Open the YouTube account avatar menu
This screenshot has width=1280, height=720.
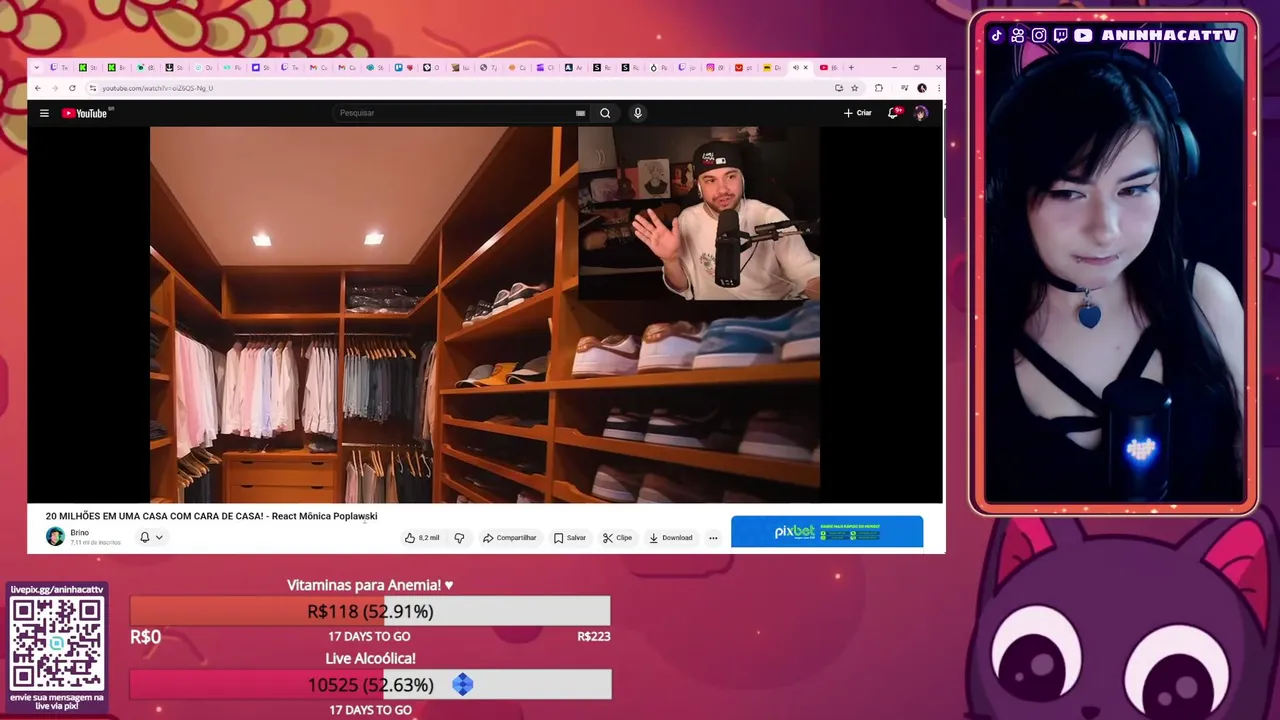(x=921, y=113)
